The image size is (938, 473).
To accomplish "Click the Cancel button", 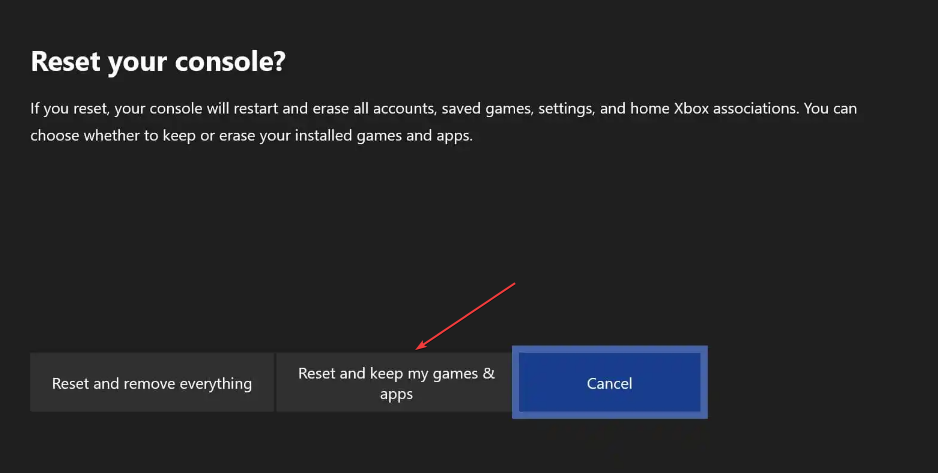I will [610, 382].
